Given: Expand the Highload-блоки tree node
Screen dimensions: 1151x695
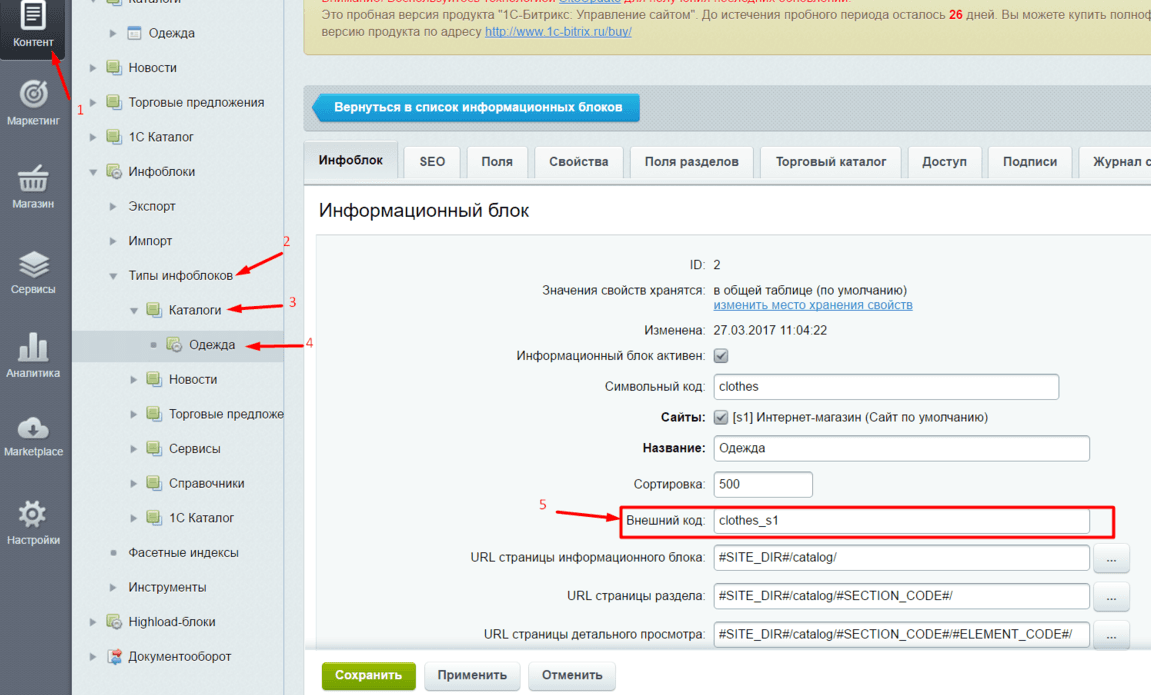Looking at the screenshot, I should (93, 622).
